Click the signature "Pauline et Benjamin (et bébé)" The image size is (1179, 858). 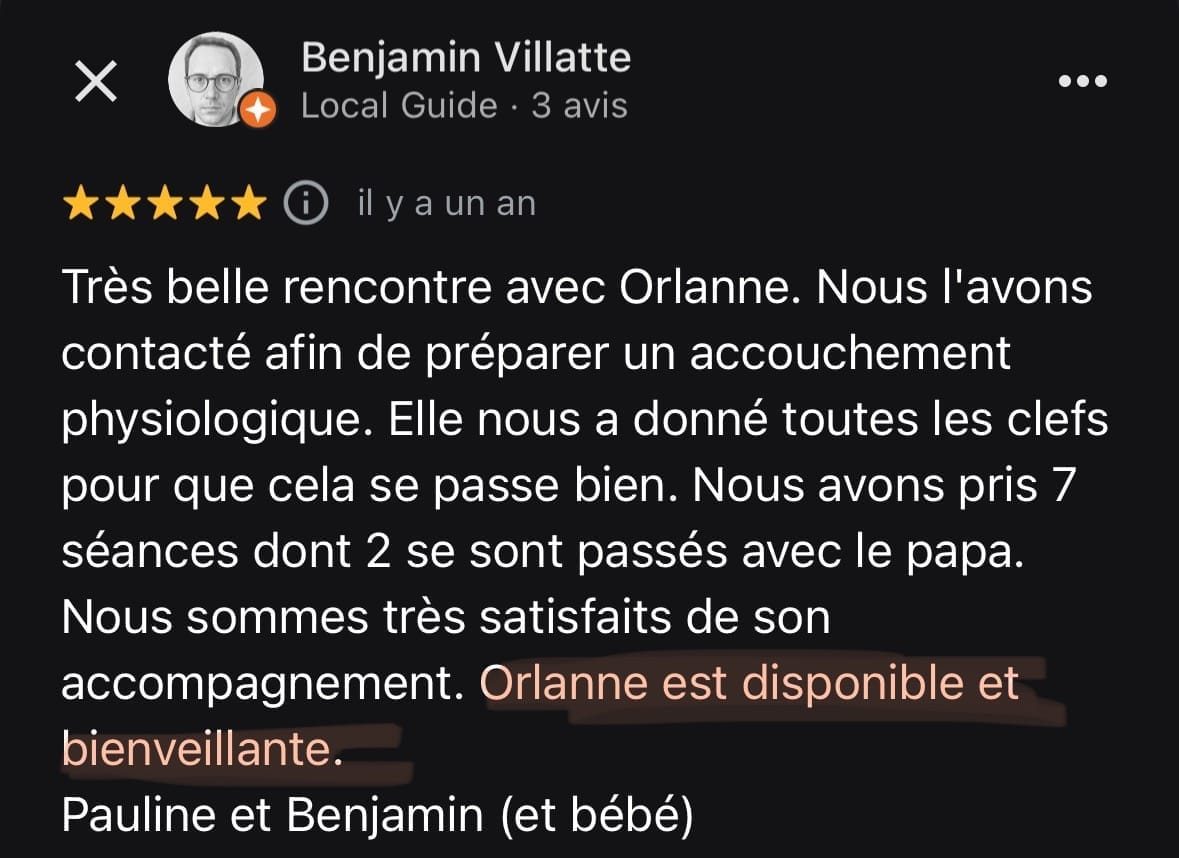(377, 816)
